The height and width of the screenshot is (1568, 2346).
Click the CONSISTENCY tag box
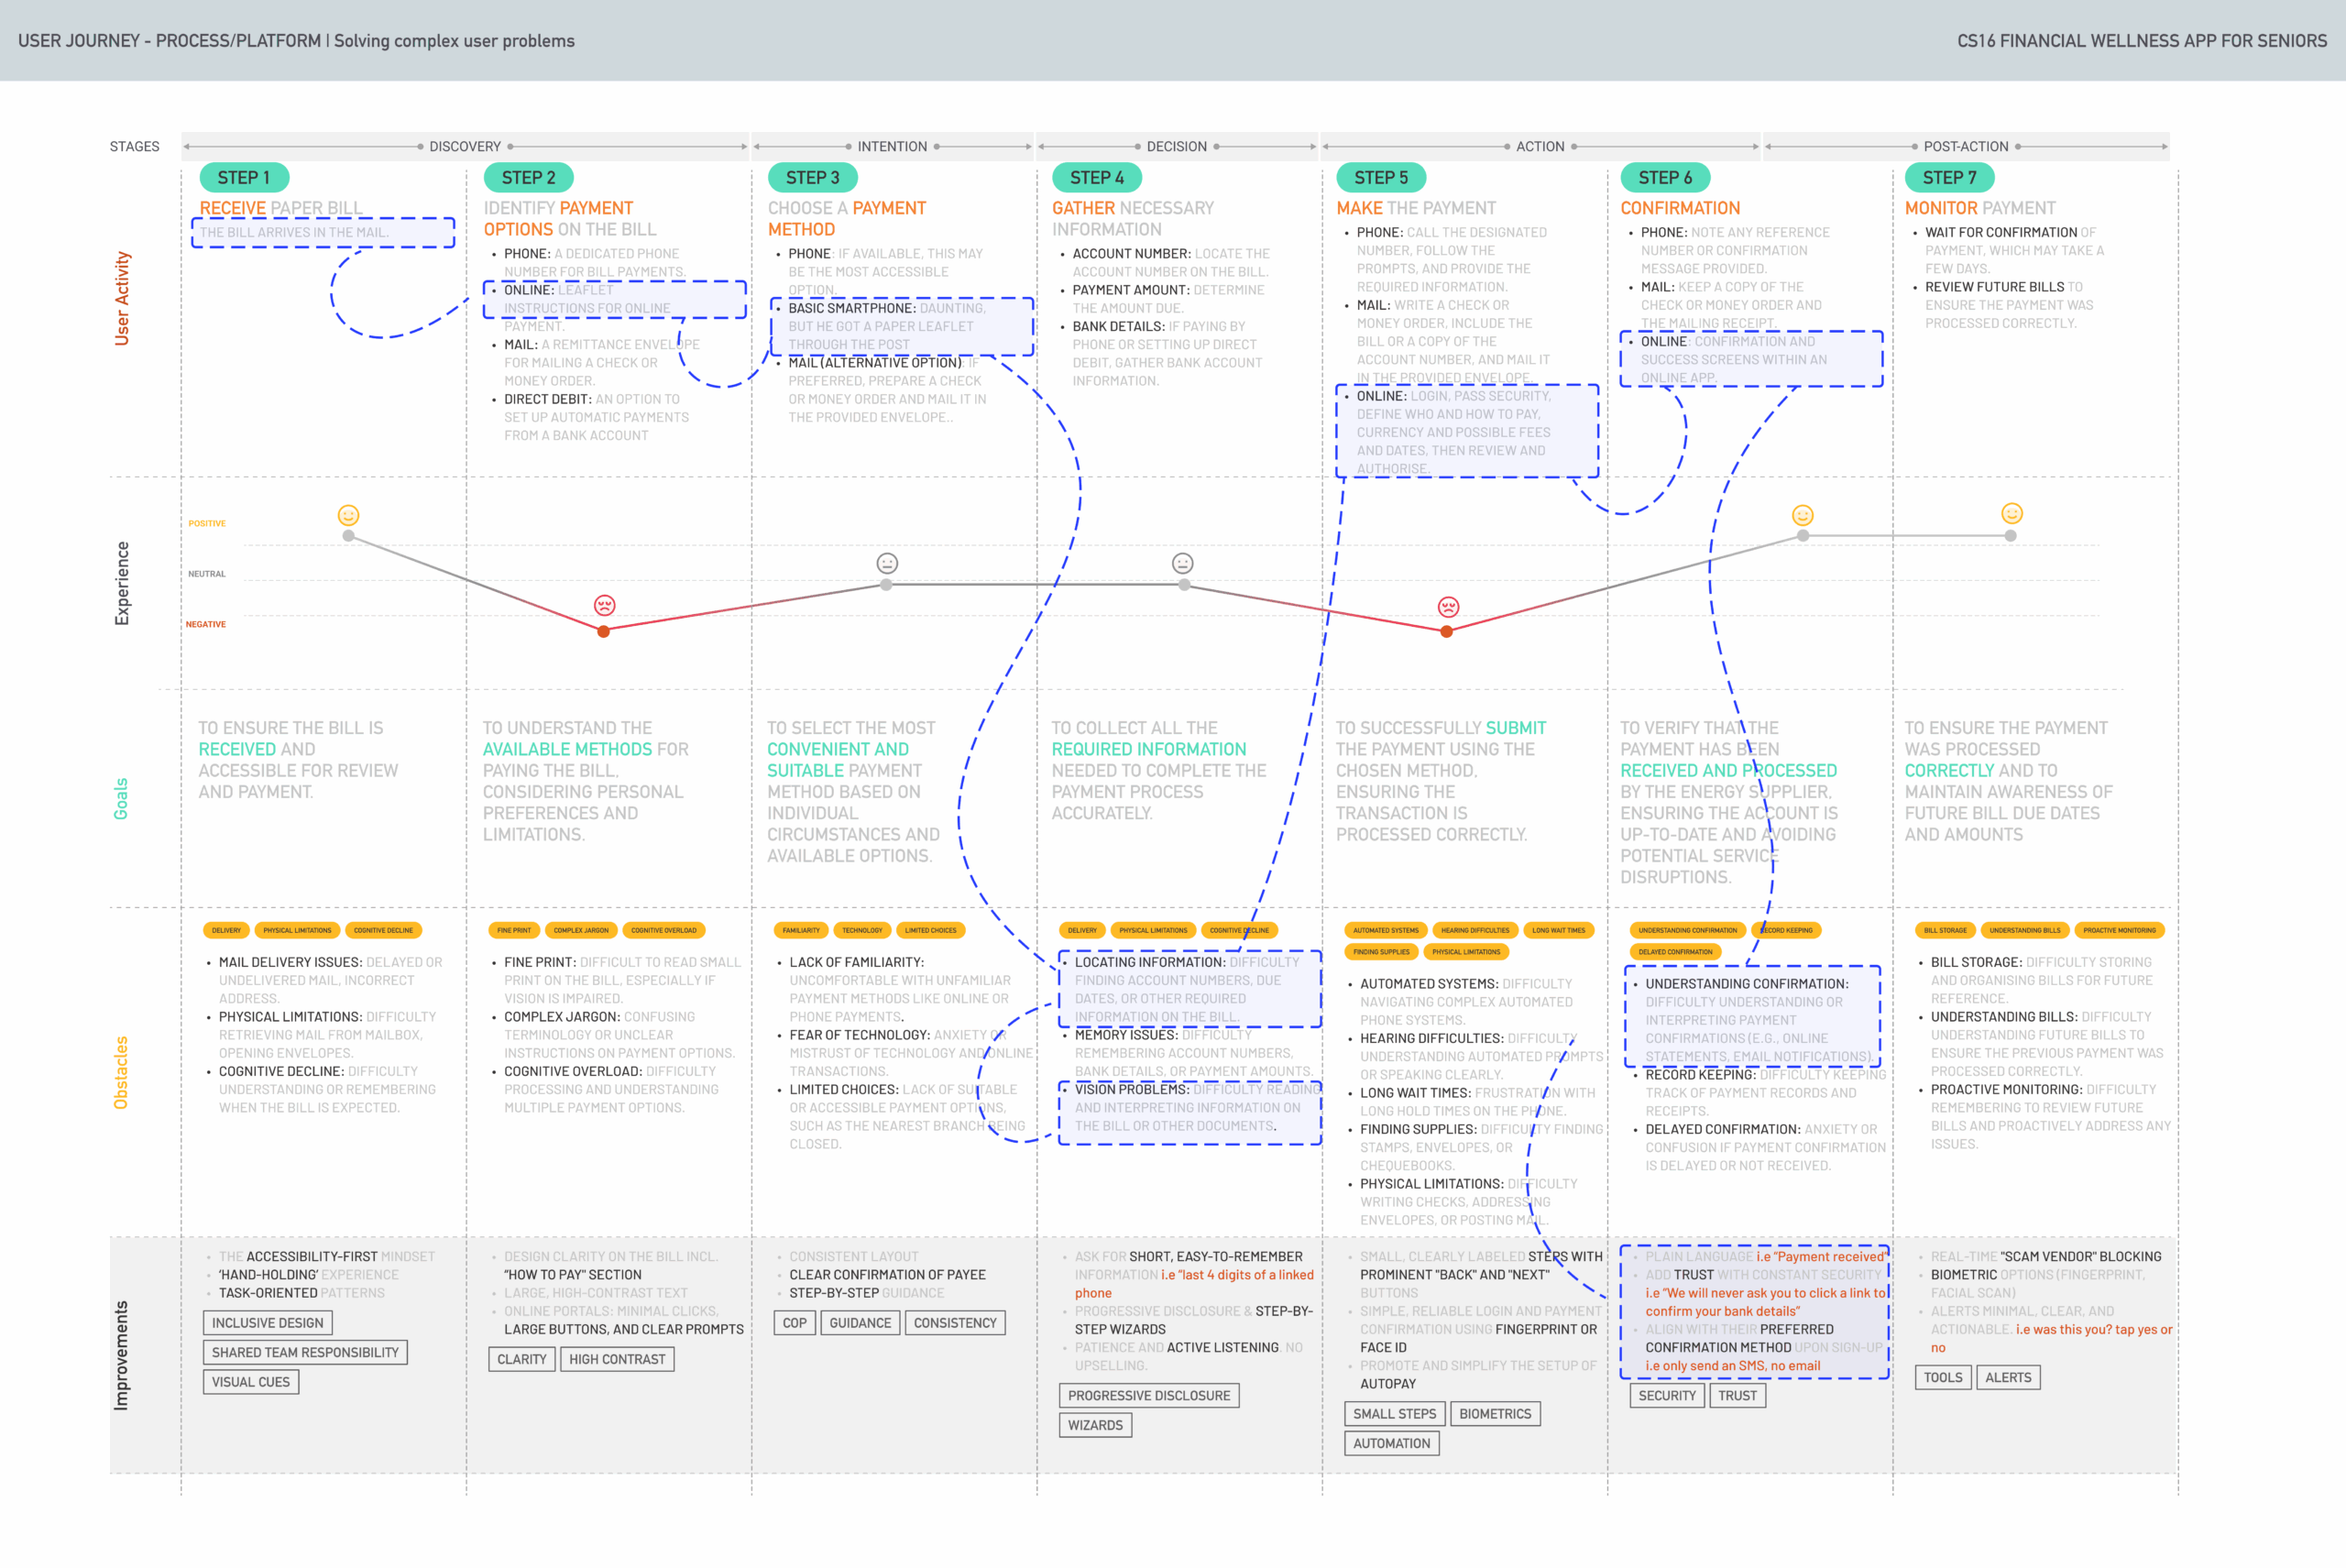tap(955, 1322)
